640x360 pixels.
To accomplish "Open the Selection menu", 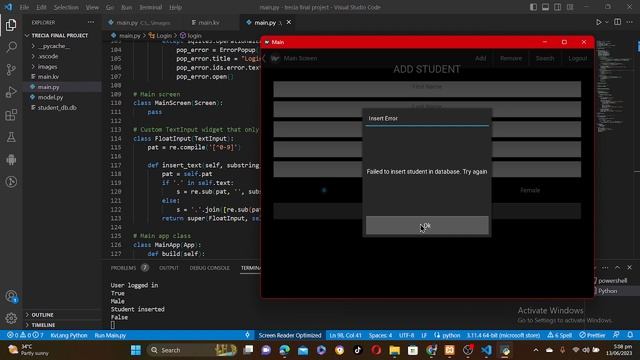I will point(66,7).
